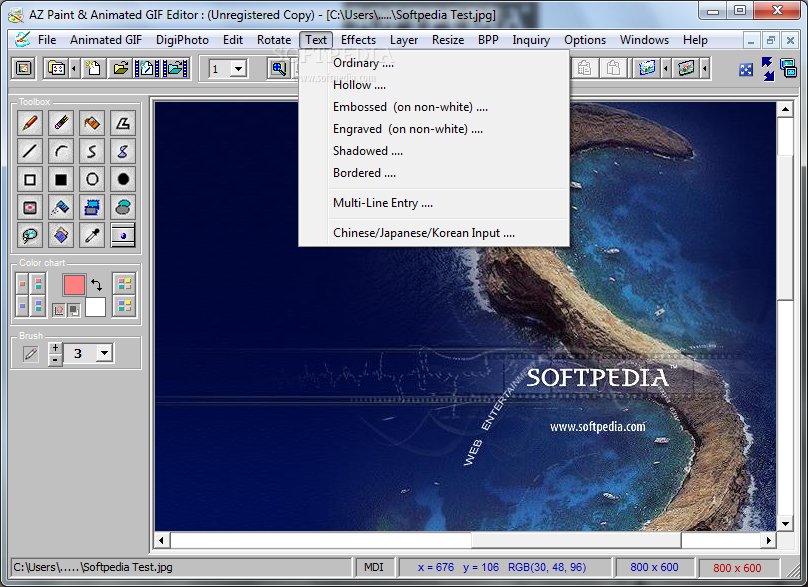
Task: Select the pink rounded-rectangle tool
Action: coord(30,207)
